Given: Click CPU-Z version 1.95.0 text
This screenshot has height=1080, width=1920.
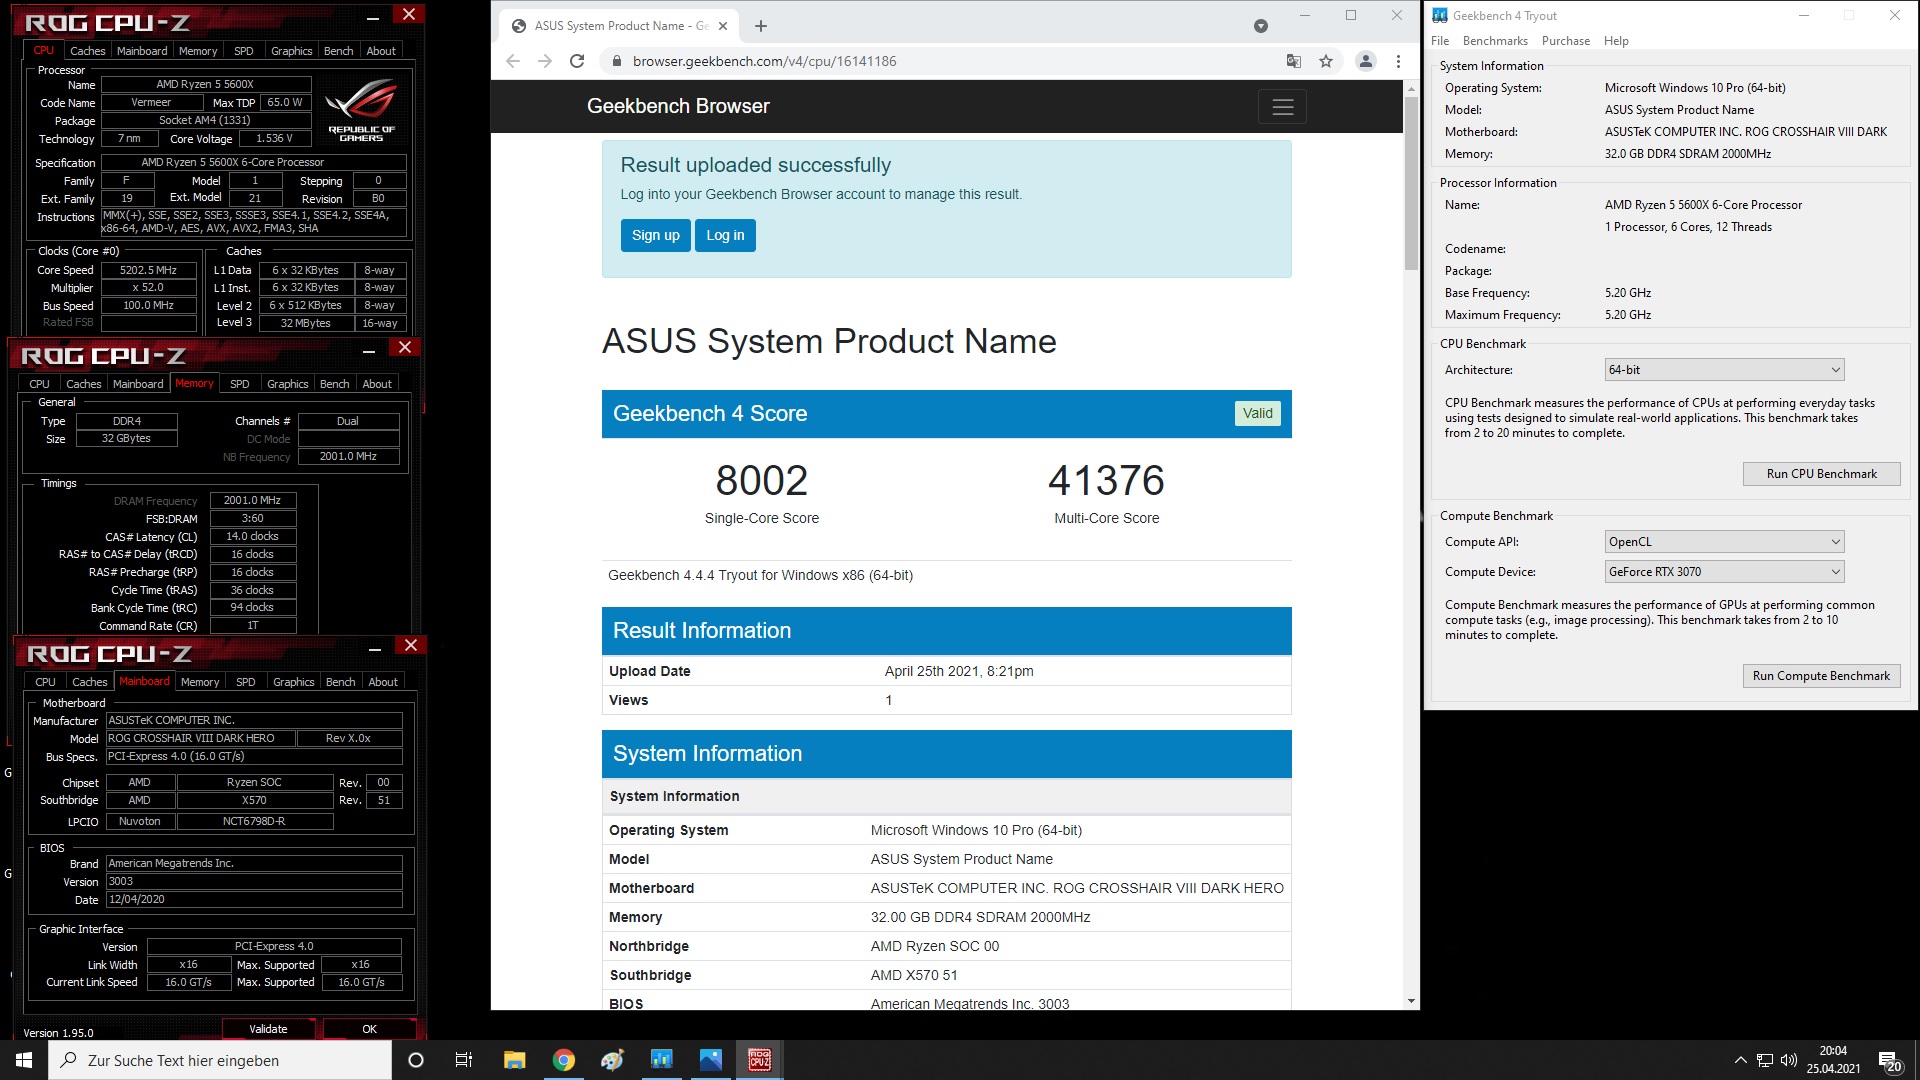Looking at the screenshot, I should [x=58, y=1033].
